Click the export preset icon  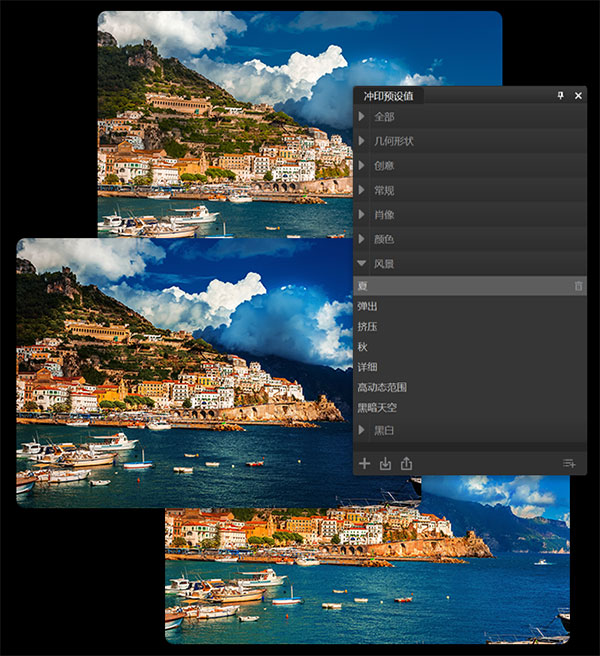(x=406, y=463)
